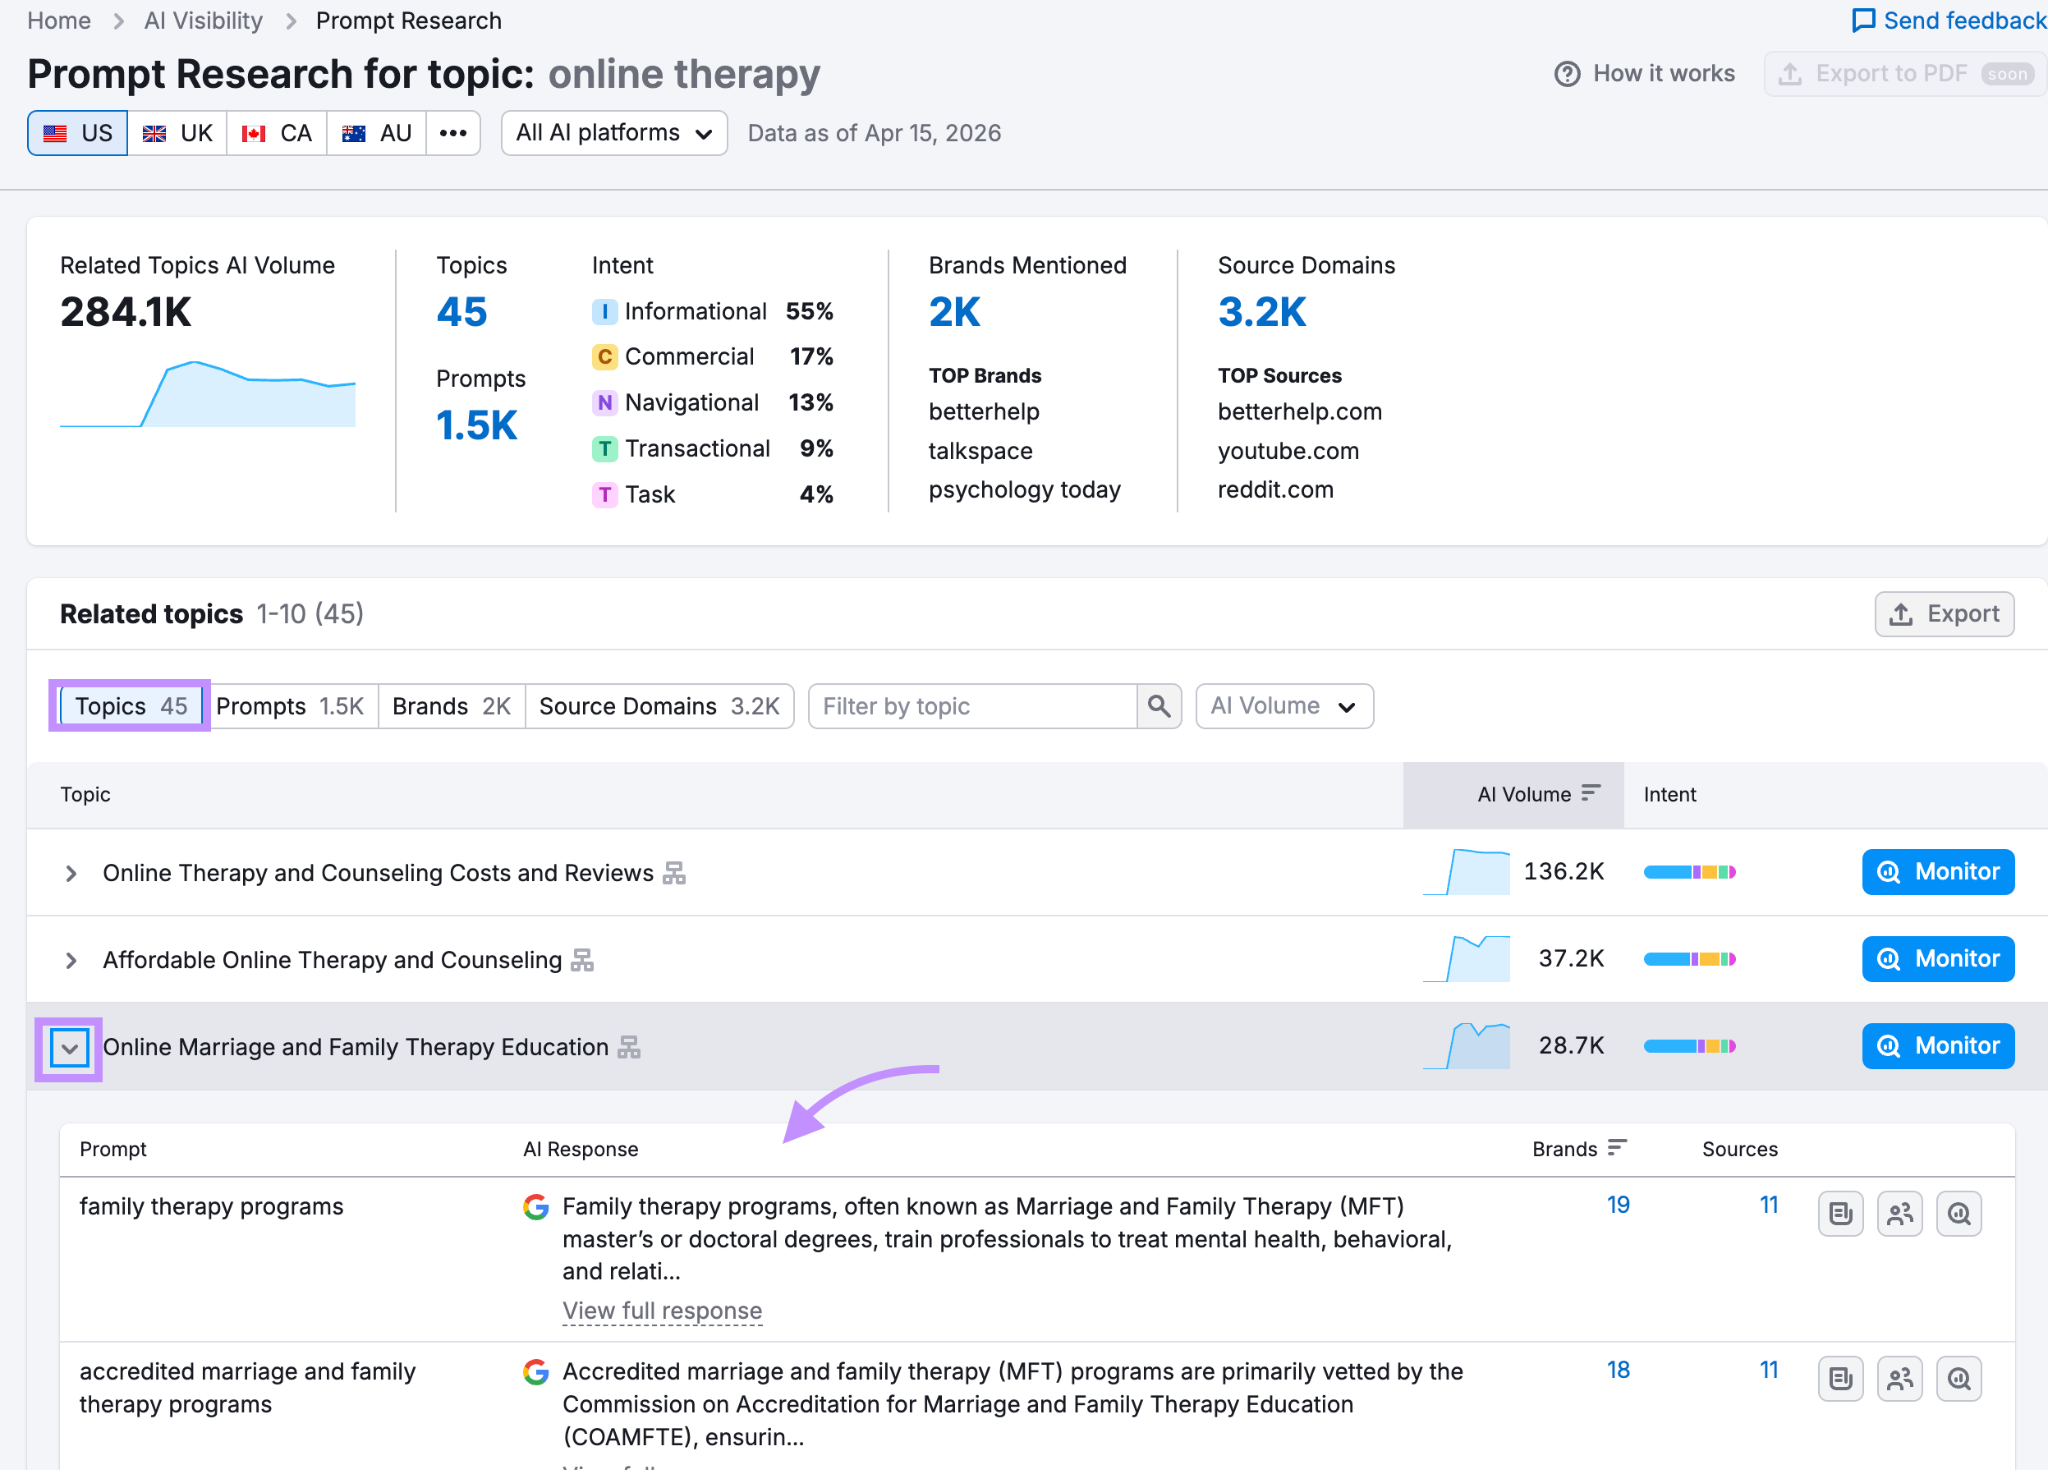Click the hierarchy icon beside Affordable Online Therapy
Viewport: 2048px width, 1470px height.
click(x=583, y=960)
